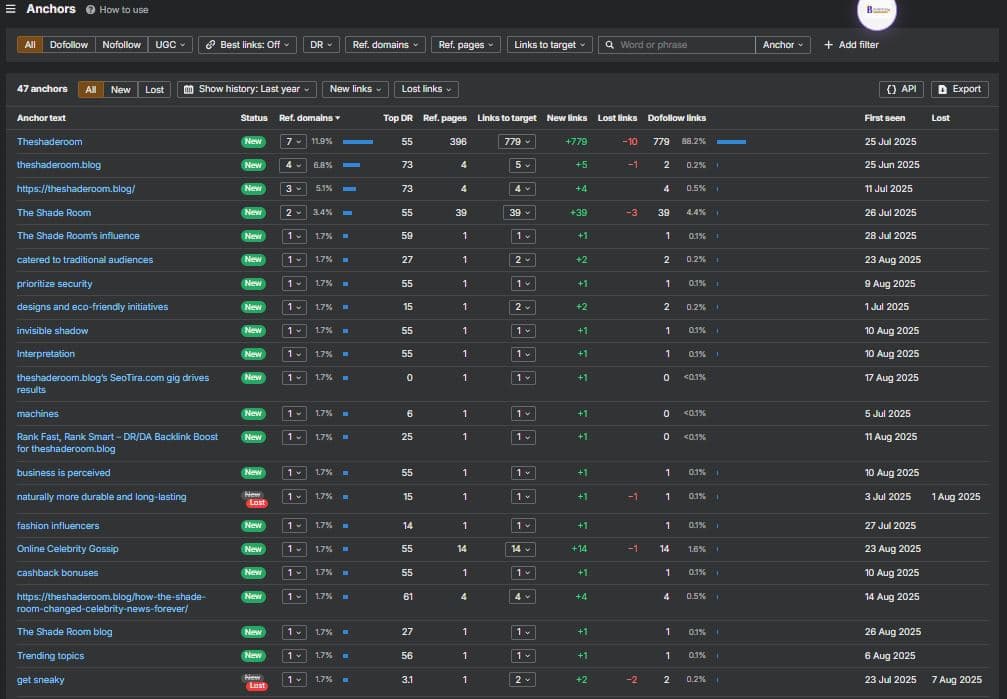Expand the 7 ref. domains for Theshaderoom
Screen dimensions: 1007x699
point(293,141)
